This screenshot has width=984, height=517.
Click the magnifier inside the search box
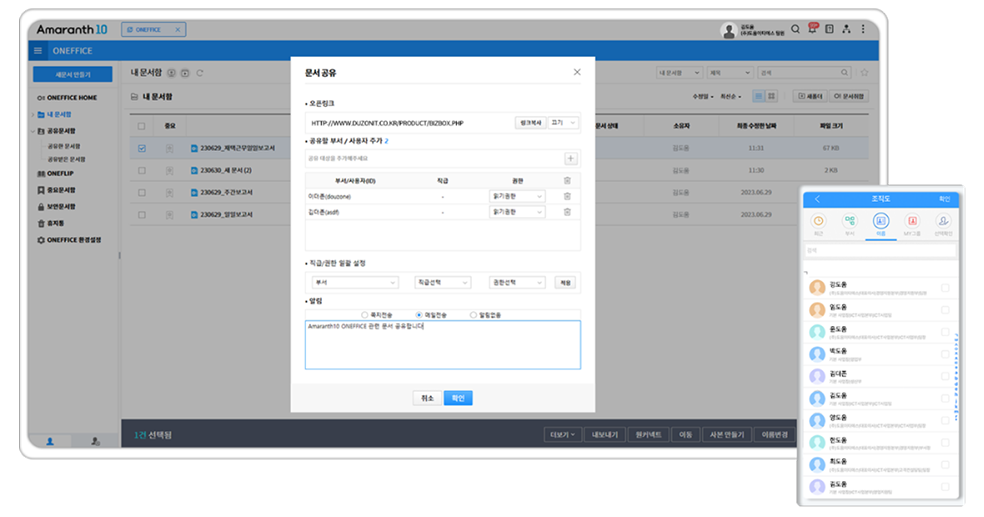[x=845, y=73]
